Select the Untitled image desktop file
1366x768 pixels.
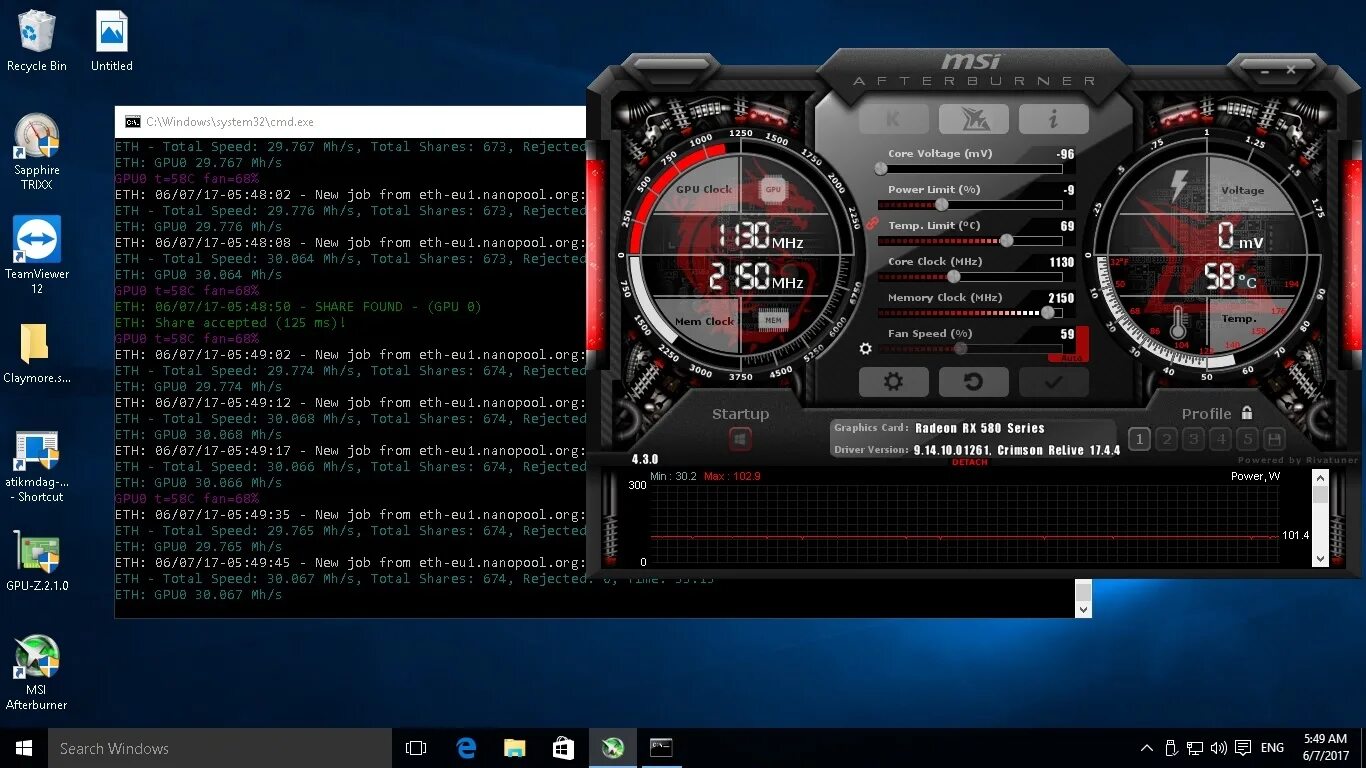pos(112,42)
